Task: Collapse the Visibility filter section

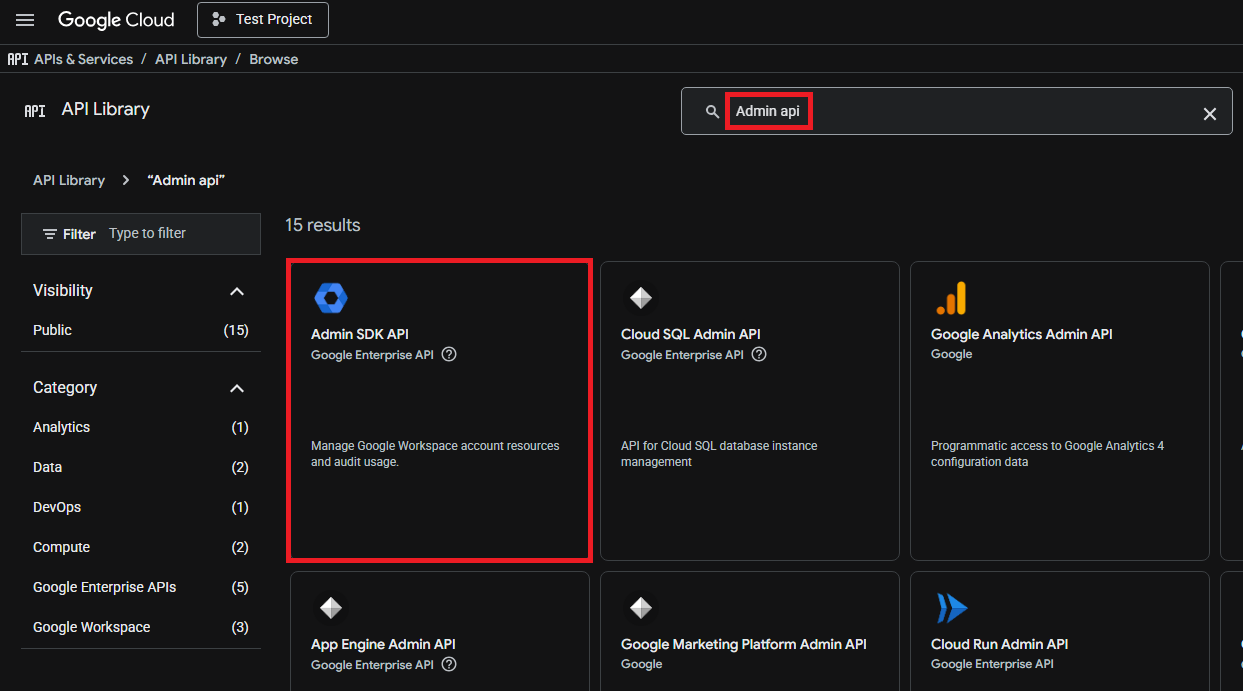Action: point(237,291)
